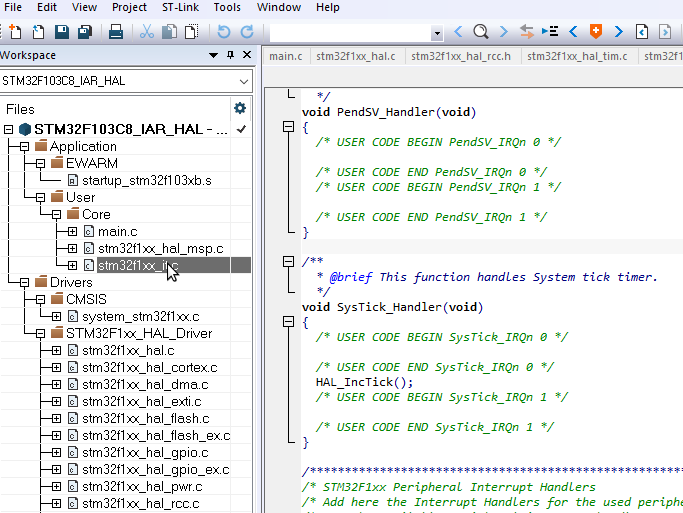
Task: Navigate forward in file history
Action: tap(665, 32)
